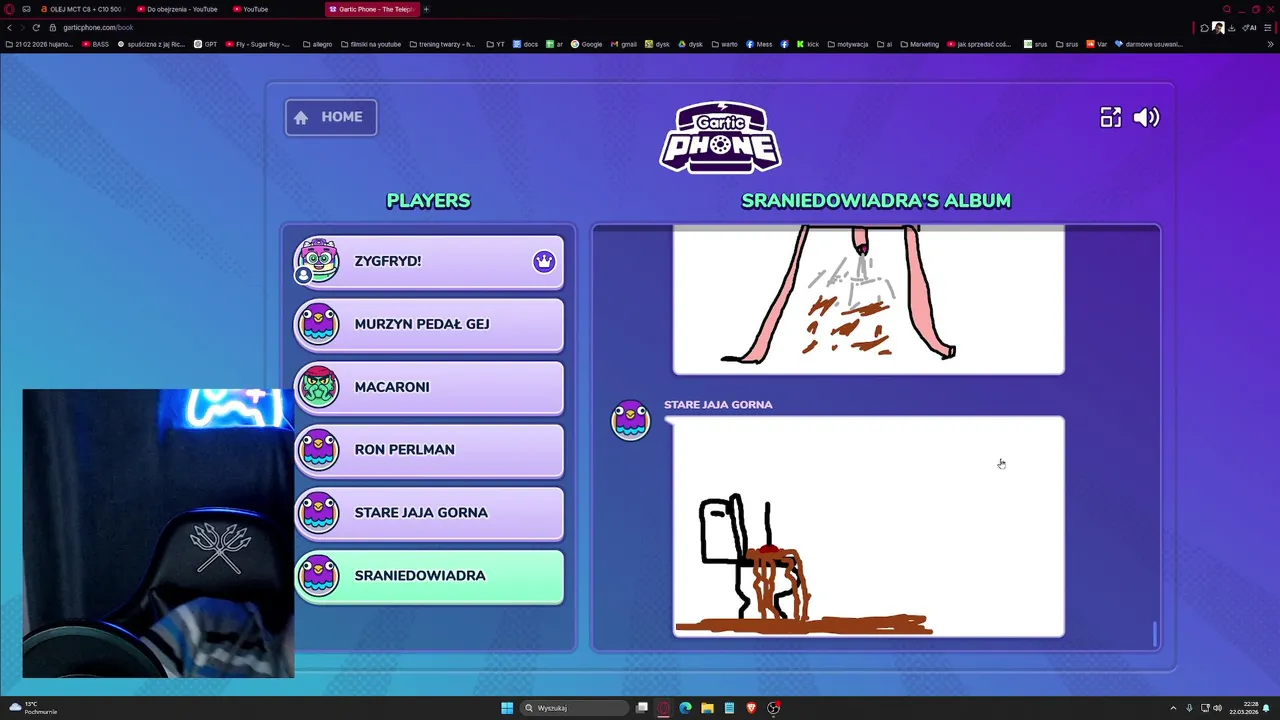1280x720 pixels.
Task: Open OBS Studio from taskbar
Action: (773, 708)
